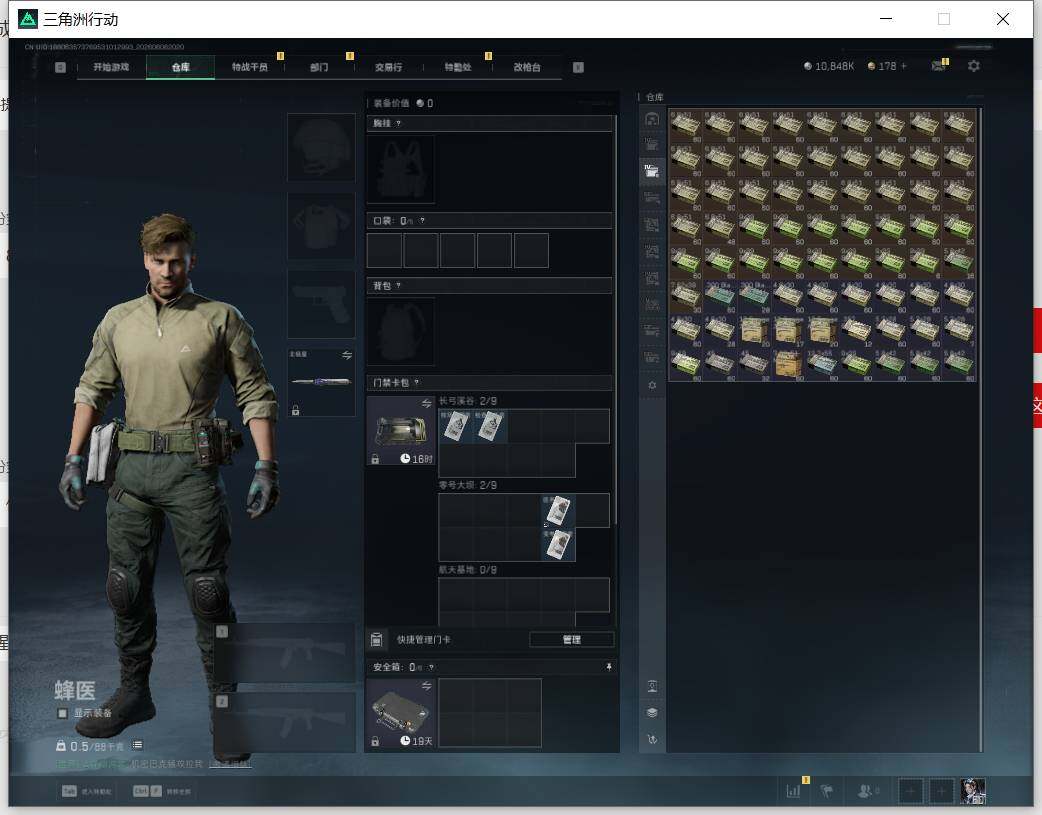Toggle the 显示装备 checkbox
This screenshot has width=1042, height=815.
tap(62, 713)
